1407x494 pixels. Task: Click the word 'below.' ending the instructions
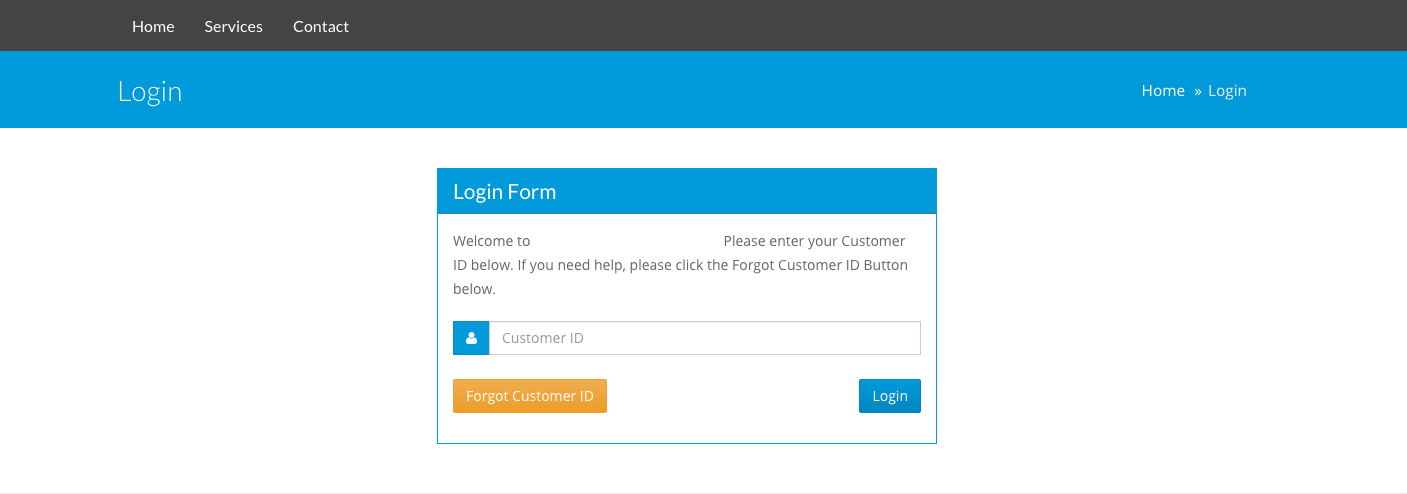click(474, 289)
